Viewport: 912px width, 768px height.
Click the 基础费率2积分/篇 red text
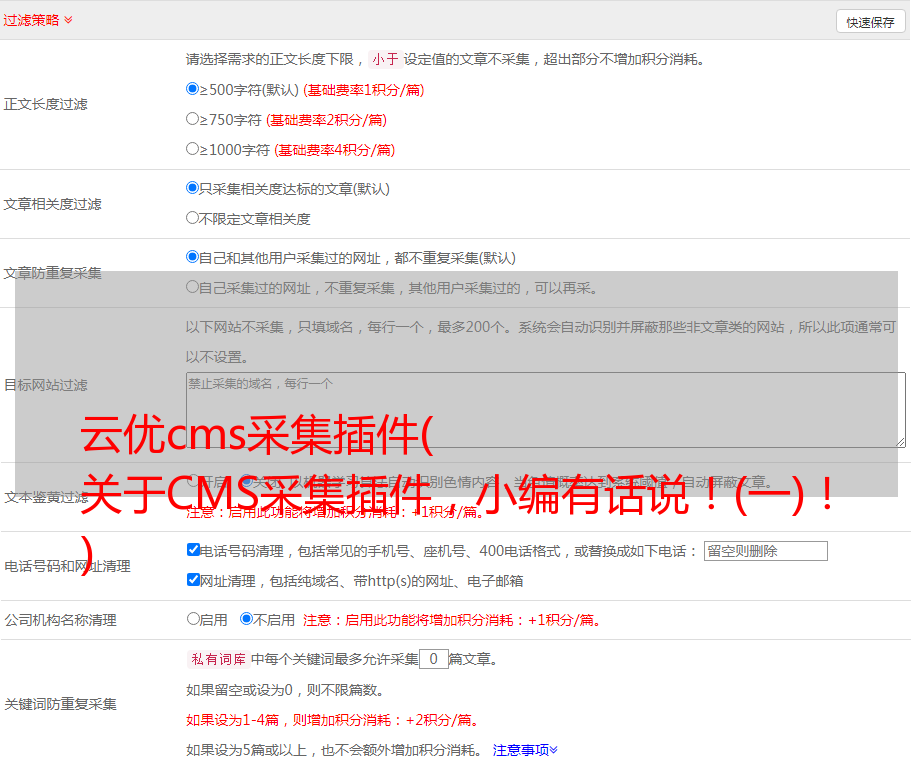point(326,120)
